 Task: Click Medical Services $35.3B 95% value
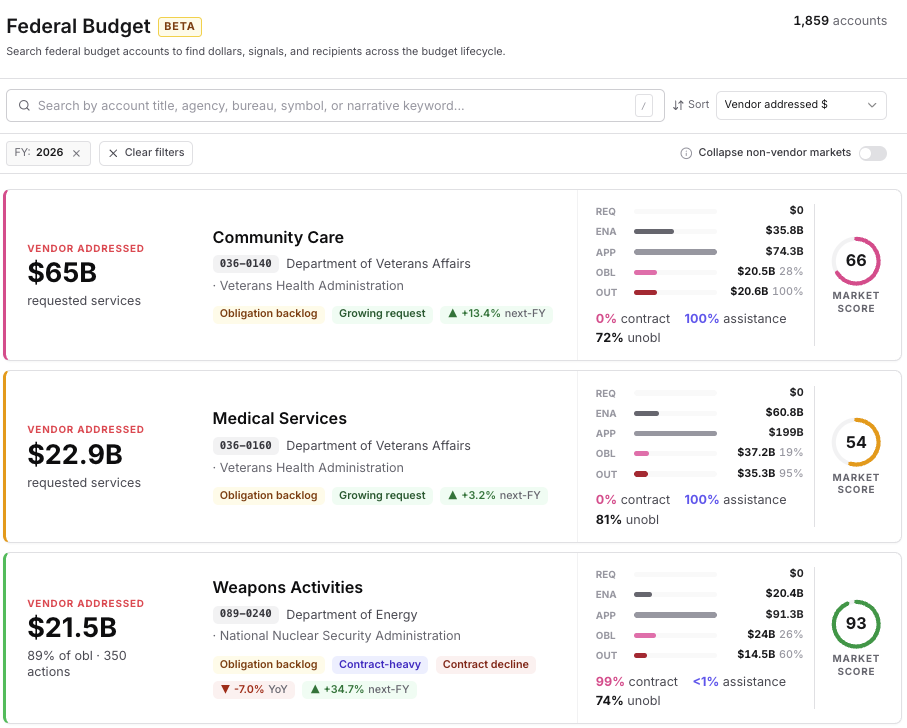tap(770, 474)
